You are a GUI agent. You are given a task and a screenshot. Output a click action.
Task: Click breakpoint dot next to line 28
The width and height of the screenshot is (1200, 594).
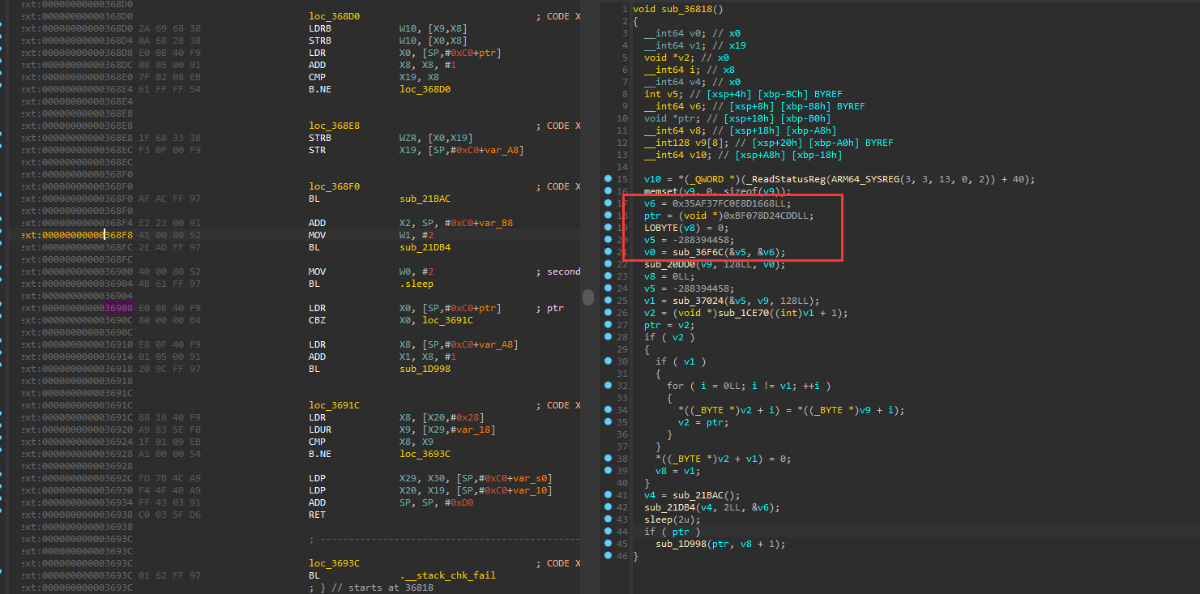pos(609,337)
